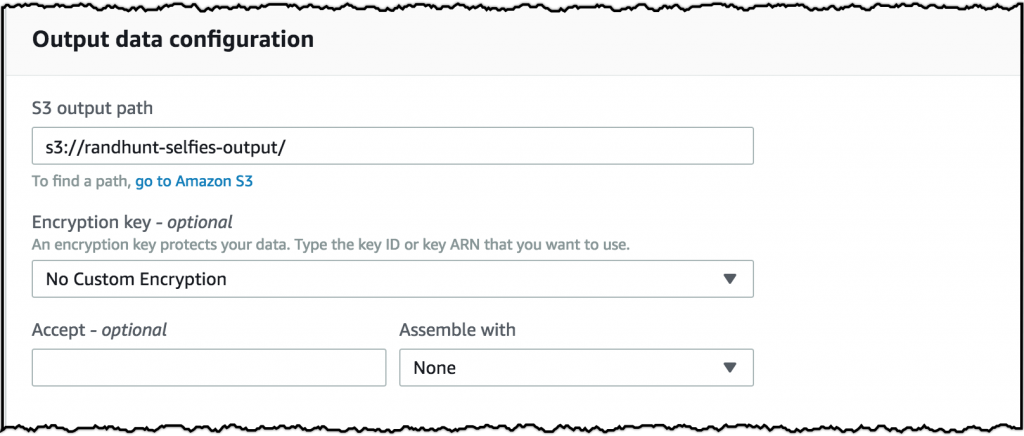Click the Assemble with dropdown arrow
Viewport: 1024px width, 436px height.
[x=729, y=368]
